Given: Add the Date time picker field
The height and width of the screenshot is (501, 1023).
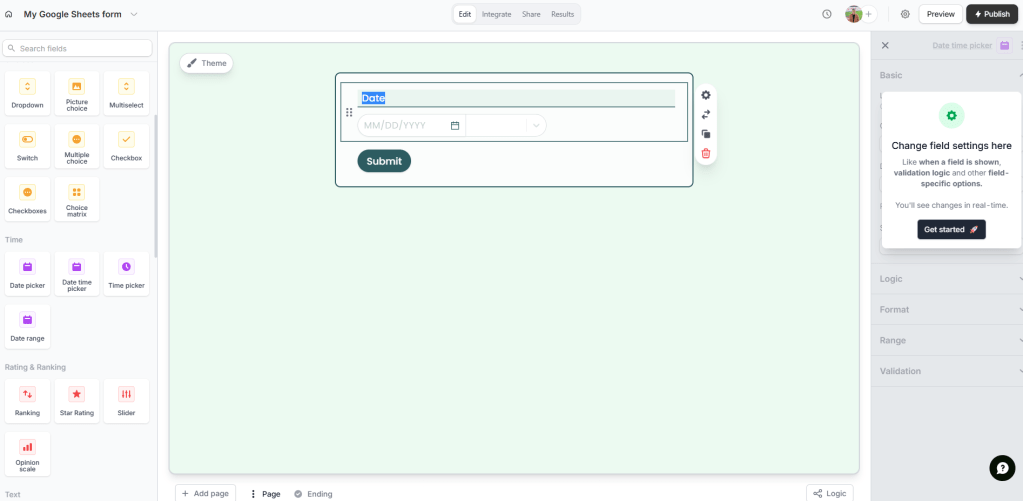Looking at the screenshot, I should 77,273.
